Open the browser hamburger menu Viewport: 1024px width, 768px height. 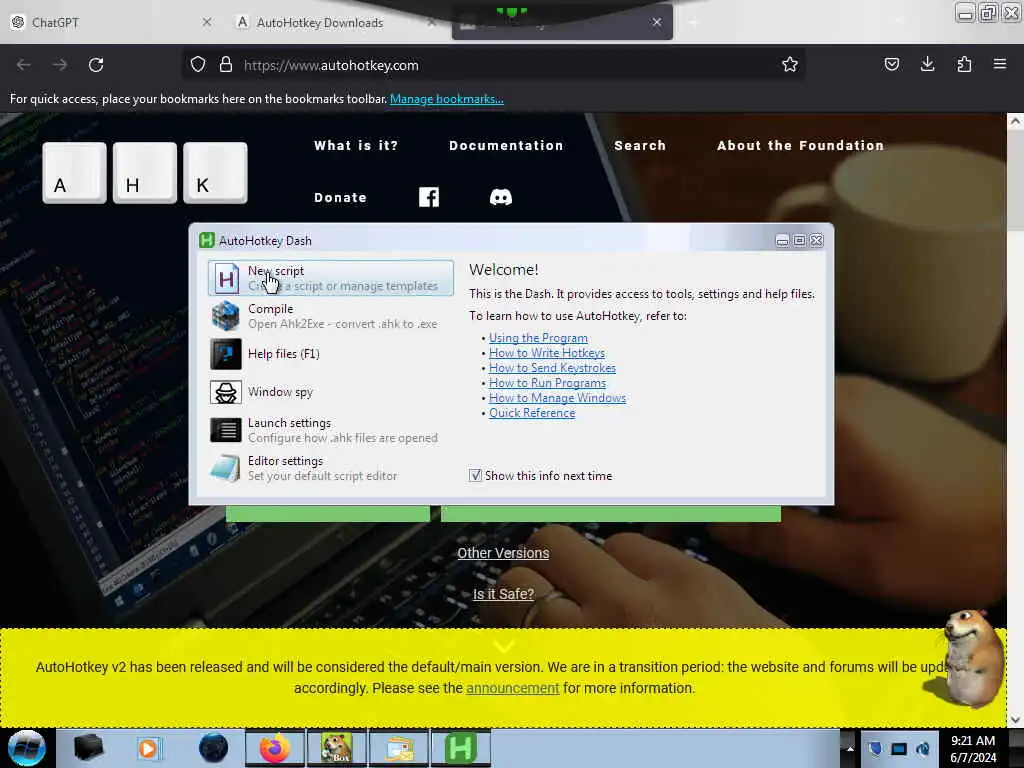[x=999, y=65]
